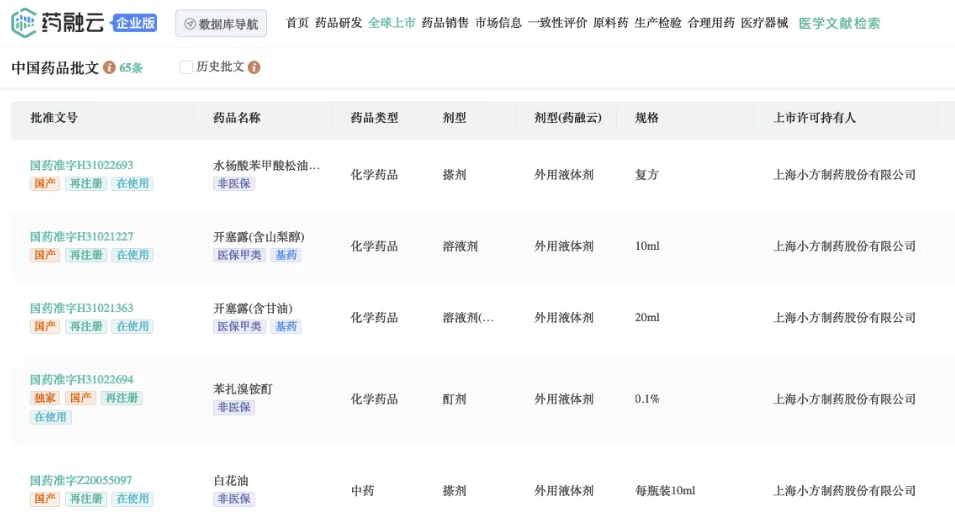Click the 0.1% specification cell
Image resolution: width=955 pixels, height=522 pixels.
[x=647, y=399]
